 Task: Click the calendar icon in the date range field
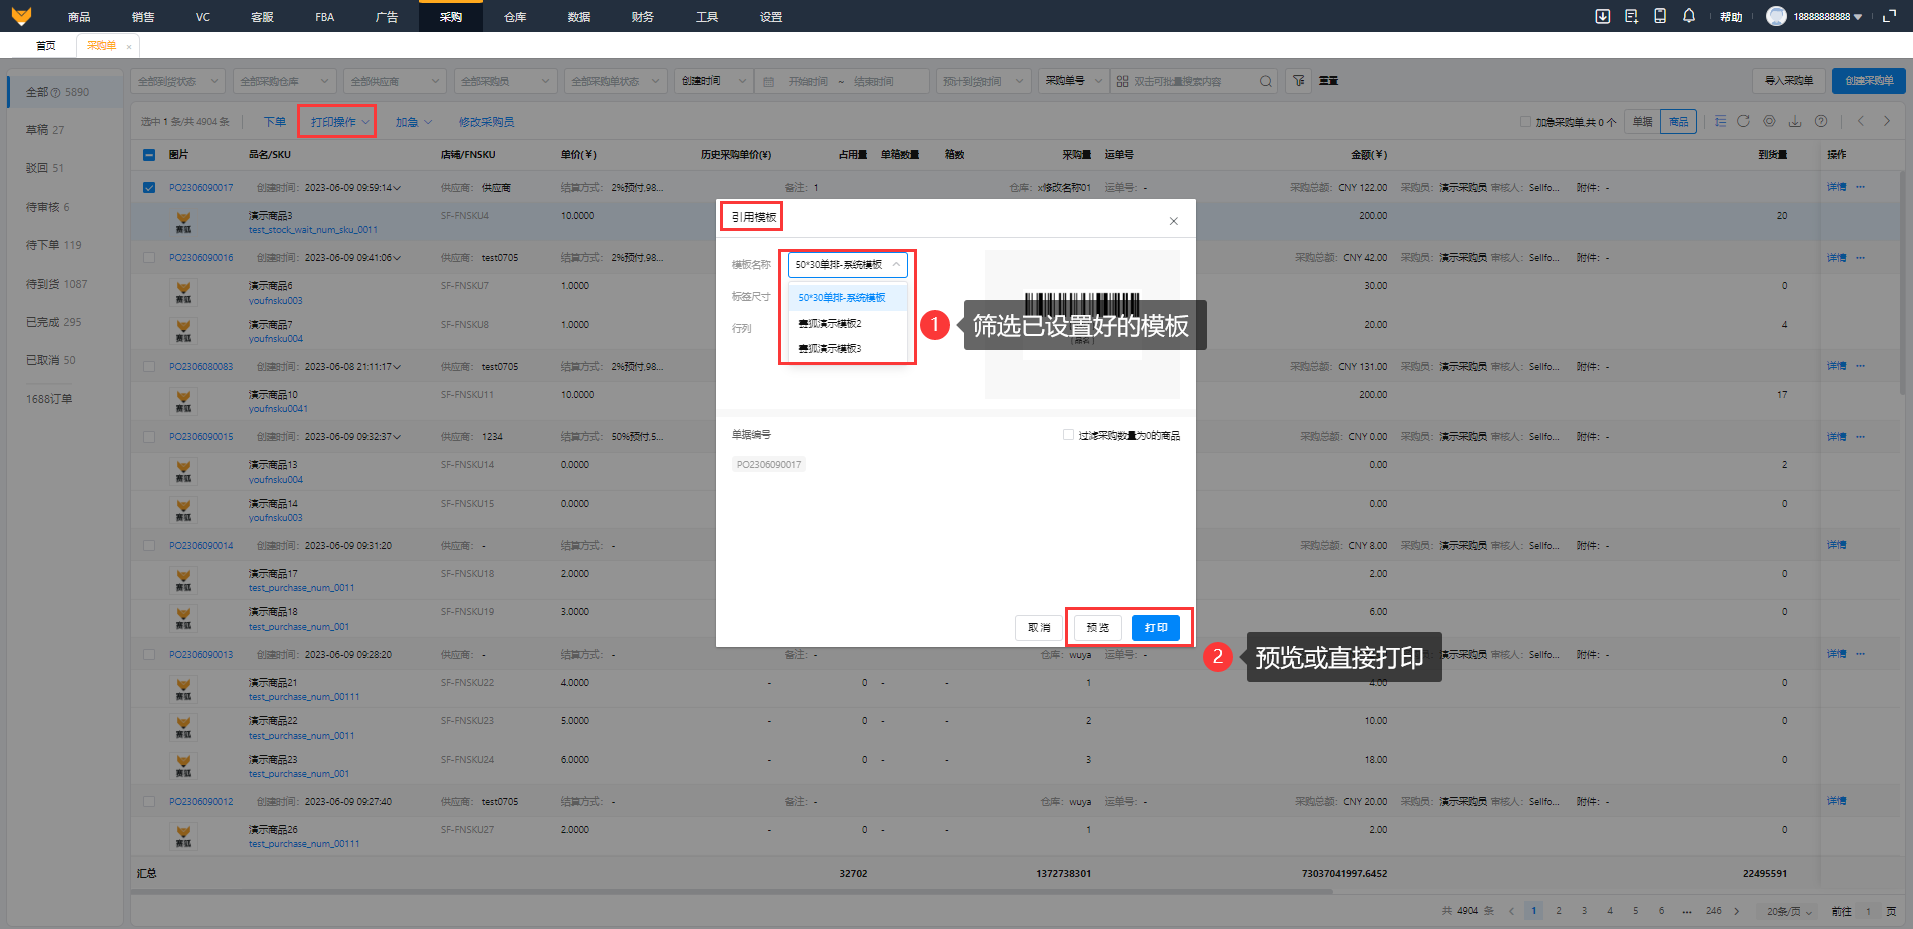click(x=768, y=81)
